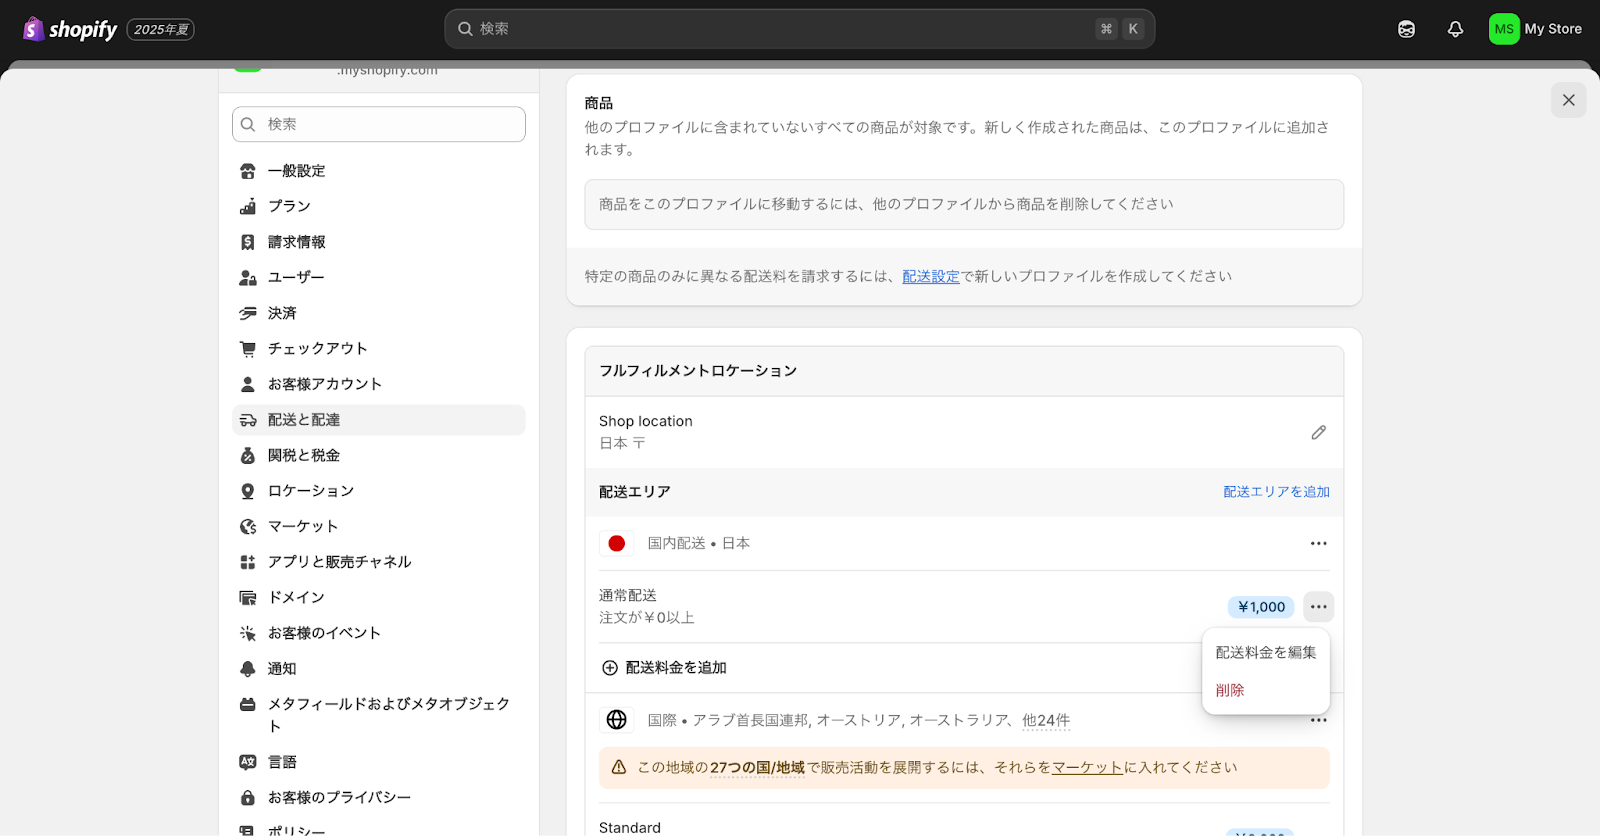Click the warning triangle icon
The width and height of the screenshot is (1600, 836).
619,767
